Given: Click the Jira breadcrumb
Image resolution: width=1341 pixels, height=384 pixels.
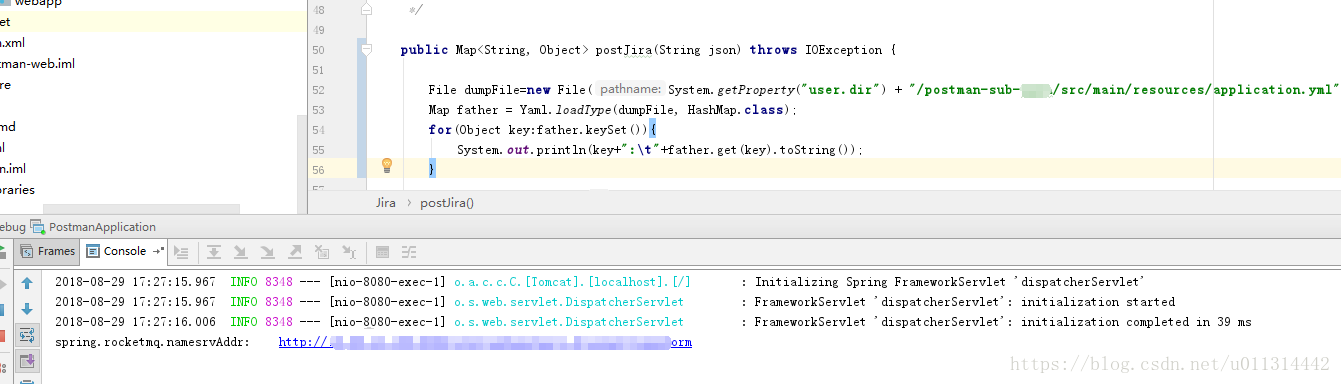Looking at the screenshot, I should (x=386, y=202).
